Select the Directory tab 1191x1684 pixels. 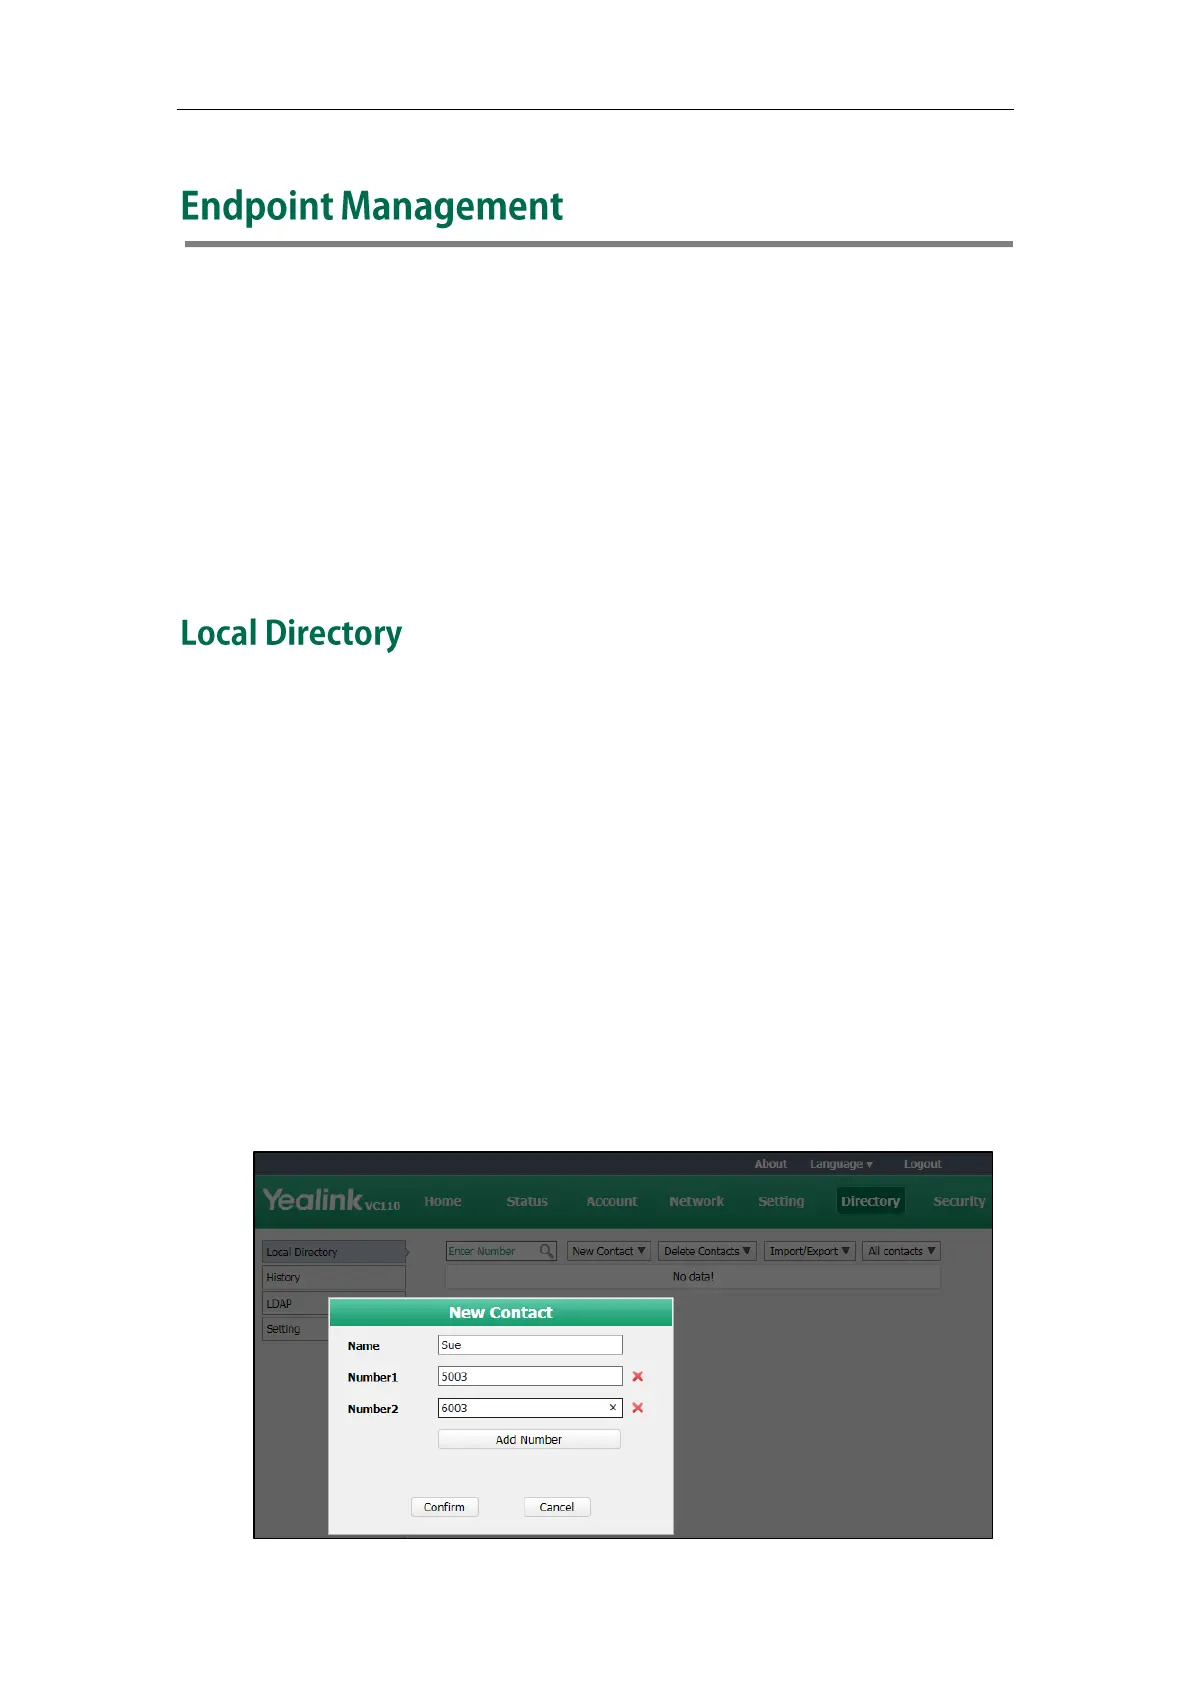870,1201
